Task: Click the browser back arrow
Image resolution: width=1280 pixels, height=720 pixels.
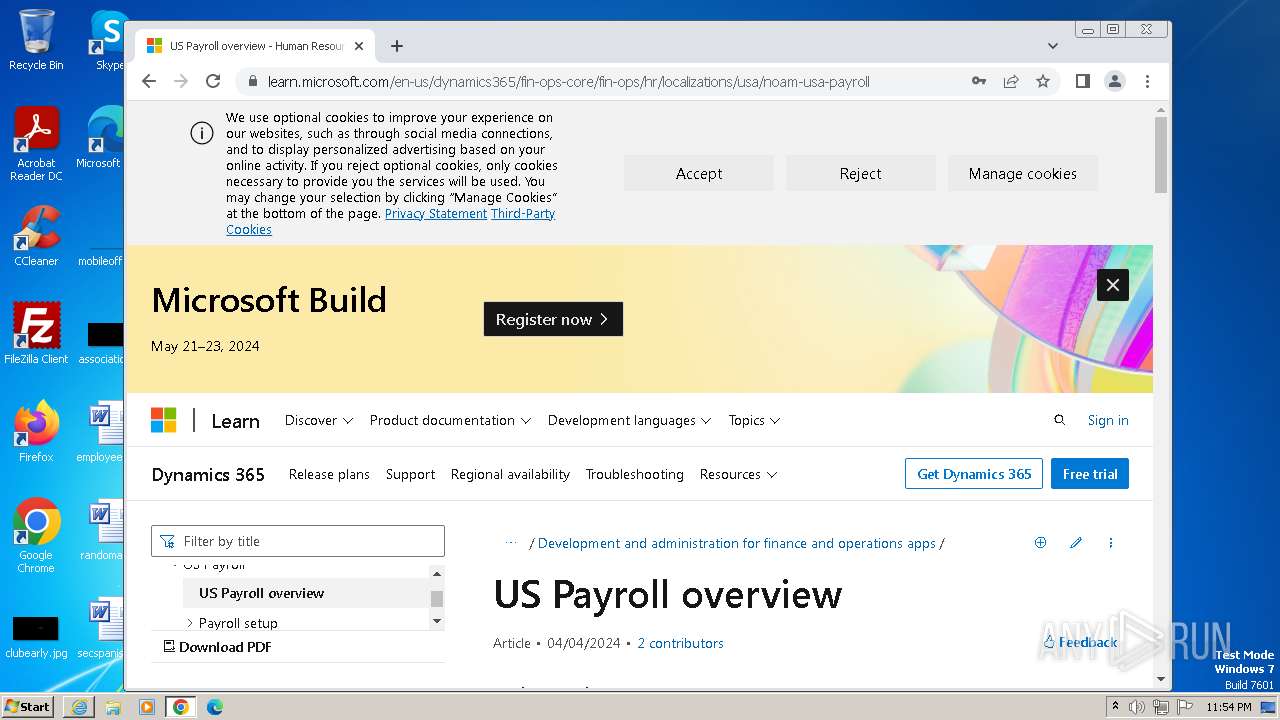Action: pyautogui.click(x=149, y=82)
